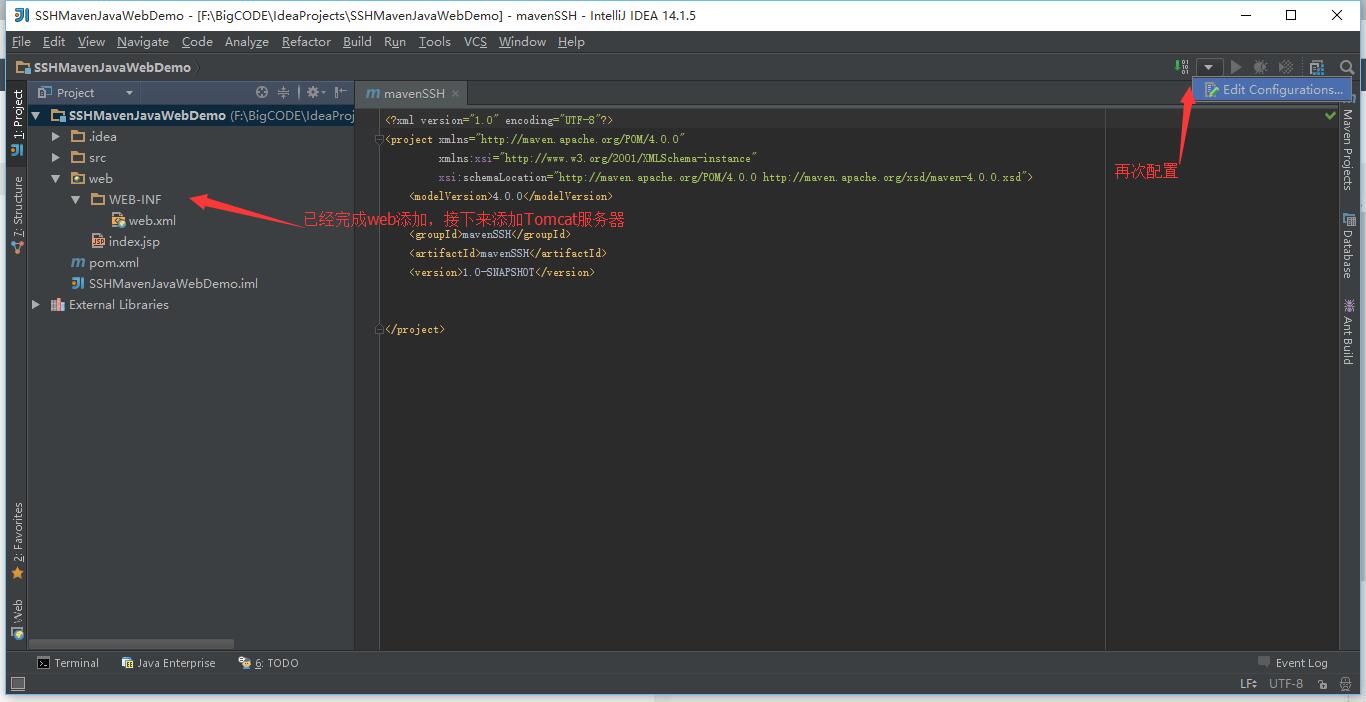The height and width of the screenshot is (702, 1366).
Task: Click the project tree horizontal scrollbar
Action: pos(131,644)
